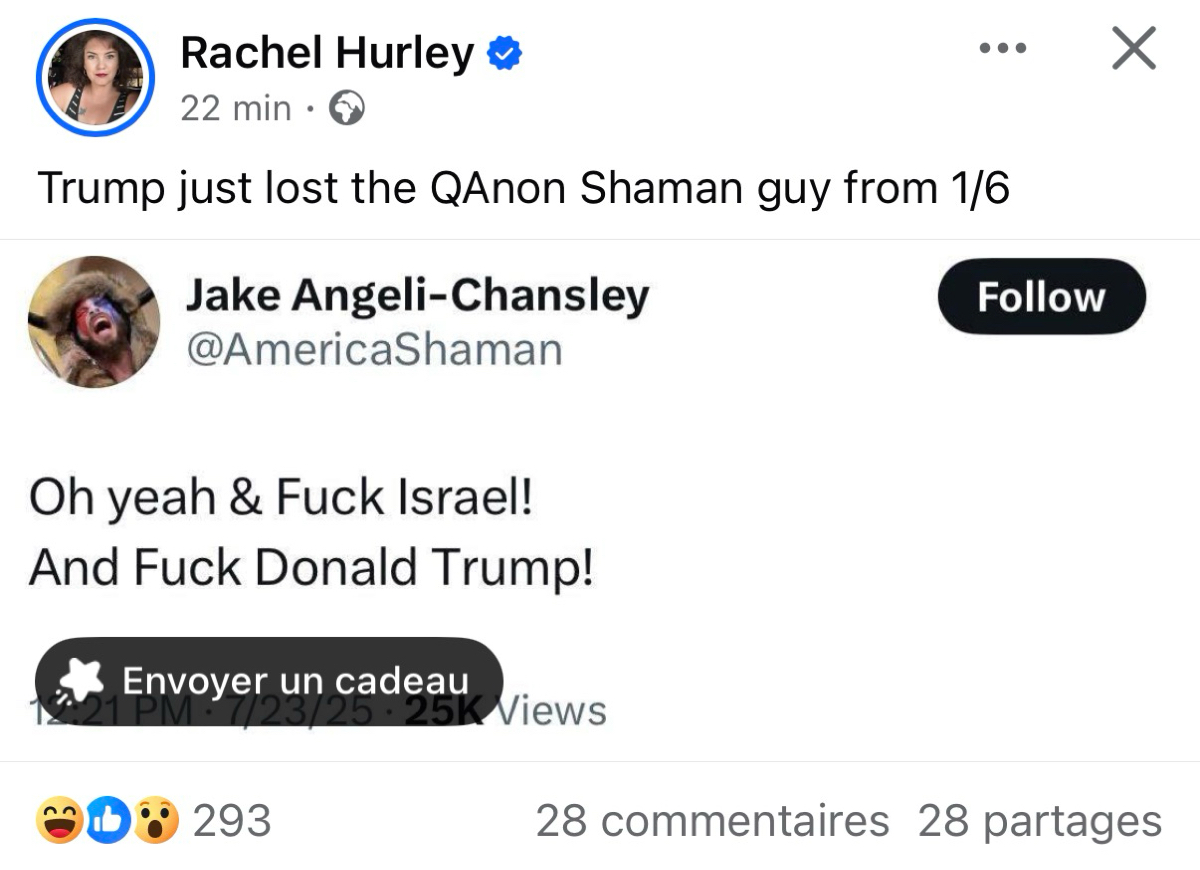Click the blue verified badge

pos(504,54)
